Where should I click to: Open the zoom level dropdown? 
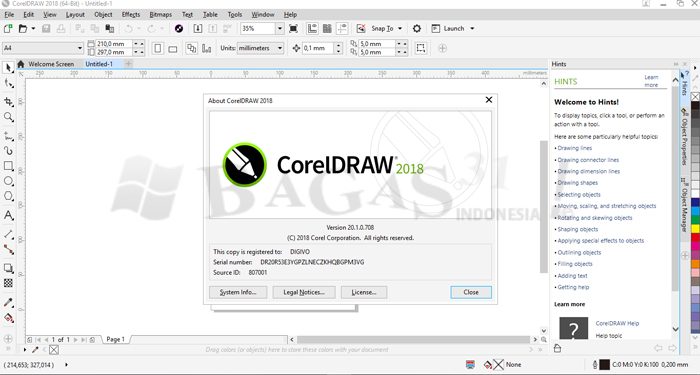280,29
